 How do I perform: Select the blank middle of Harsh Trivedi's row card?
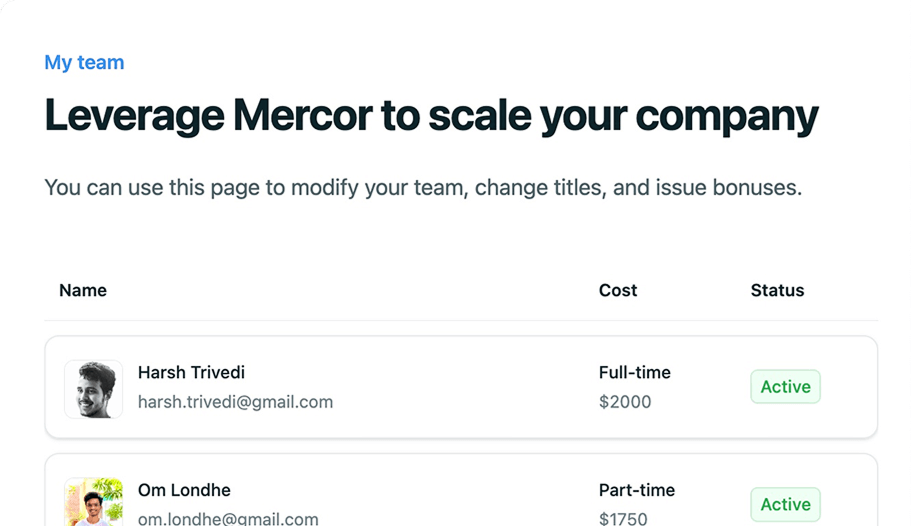460,388
